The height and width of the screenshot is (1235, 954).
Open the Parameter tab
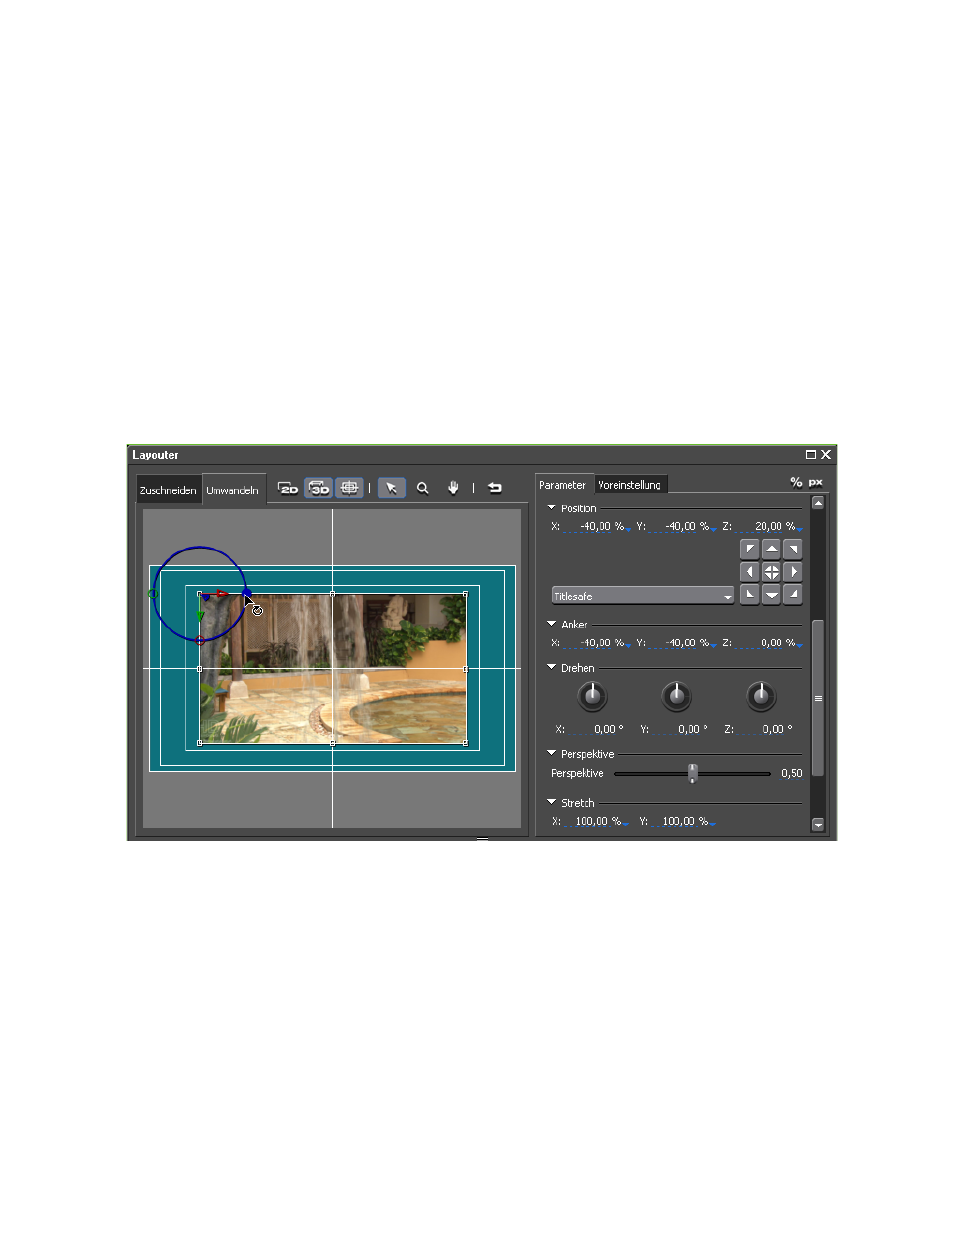[563, 485]
